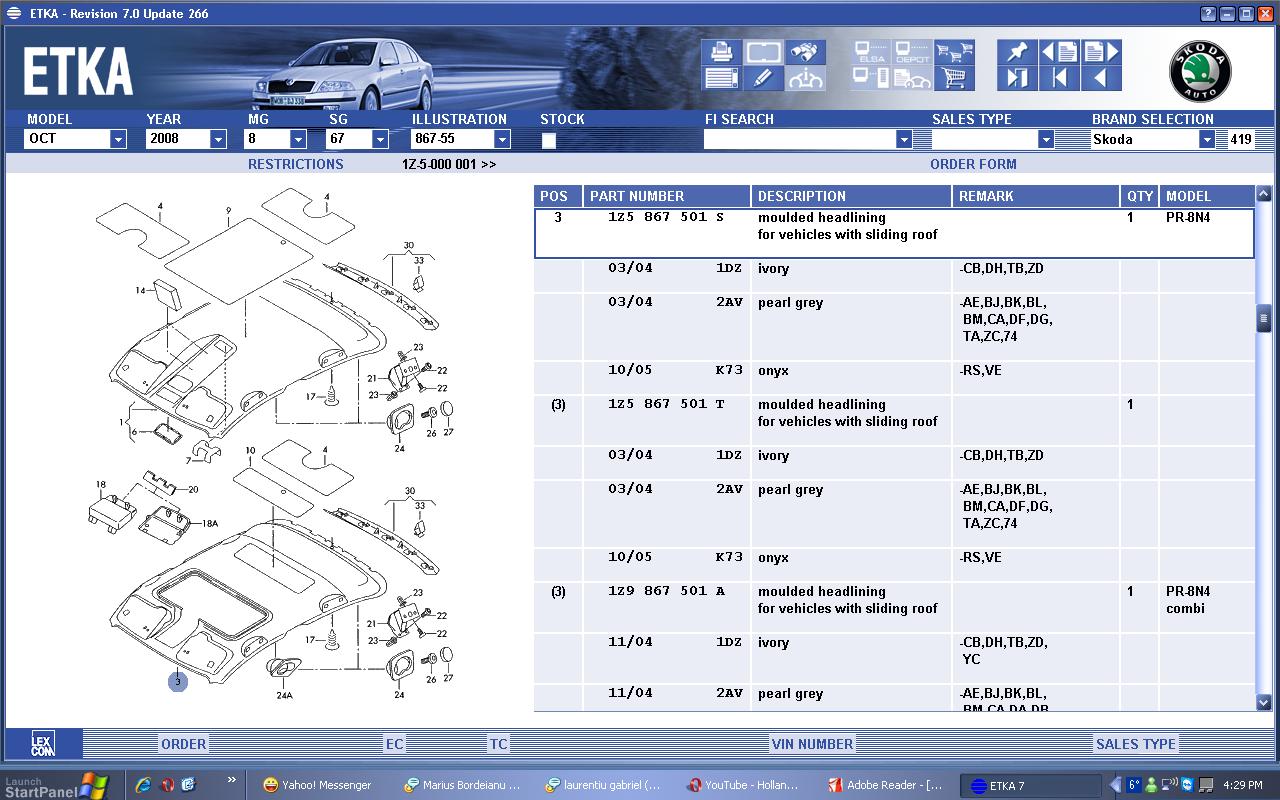1280x800 pixels.
Task: Jump to first with skip-back icon
Action: 1059,78
